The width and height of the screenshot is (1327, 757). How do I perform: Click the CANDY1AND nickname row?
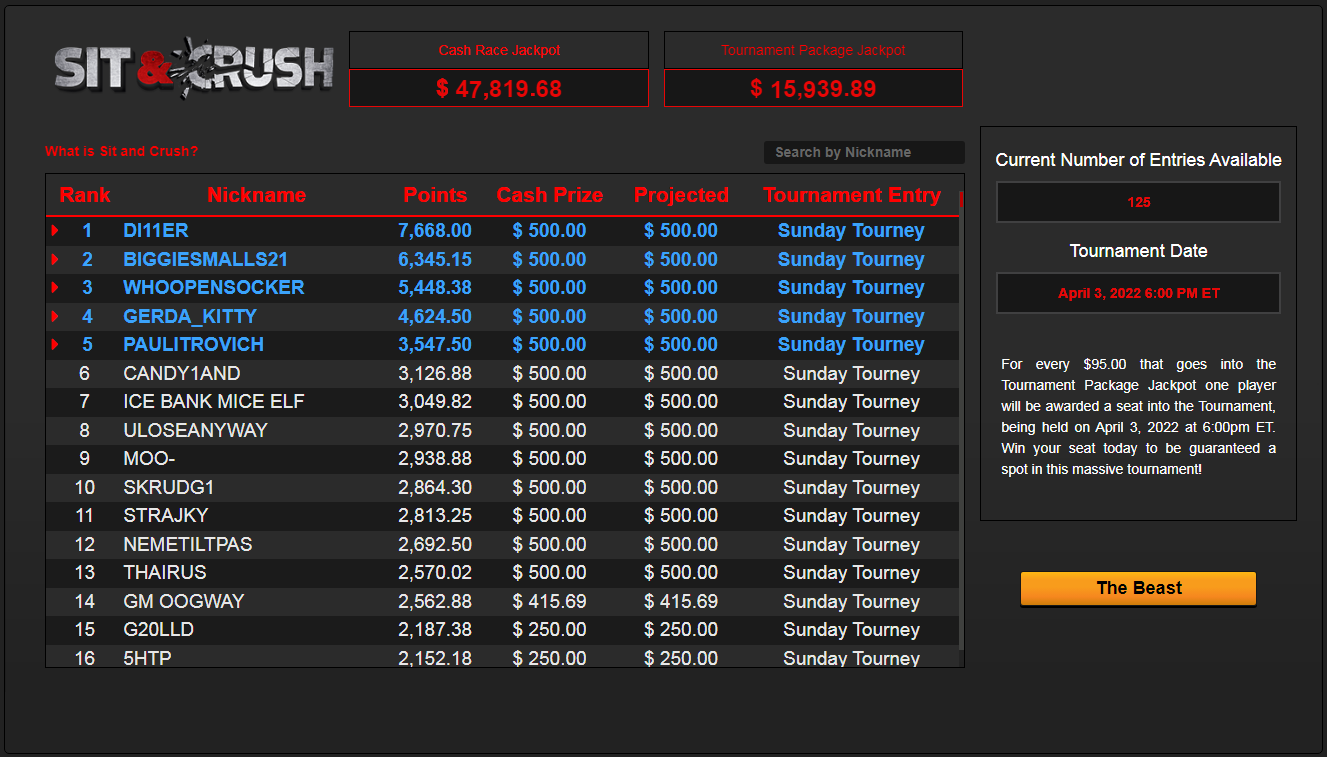[x=181, y=373]
